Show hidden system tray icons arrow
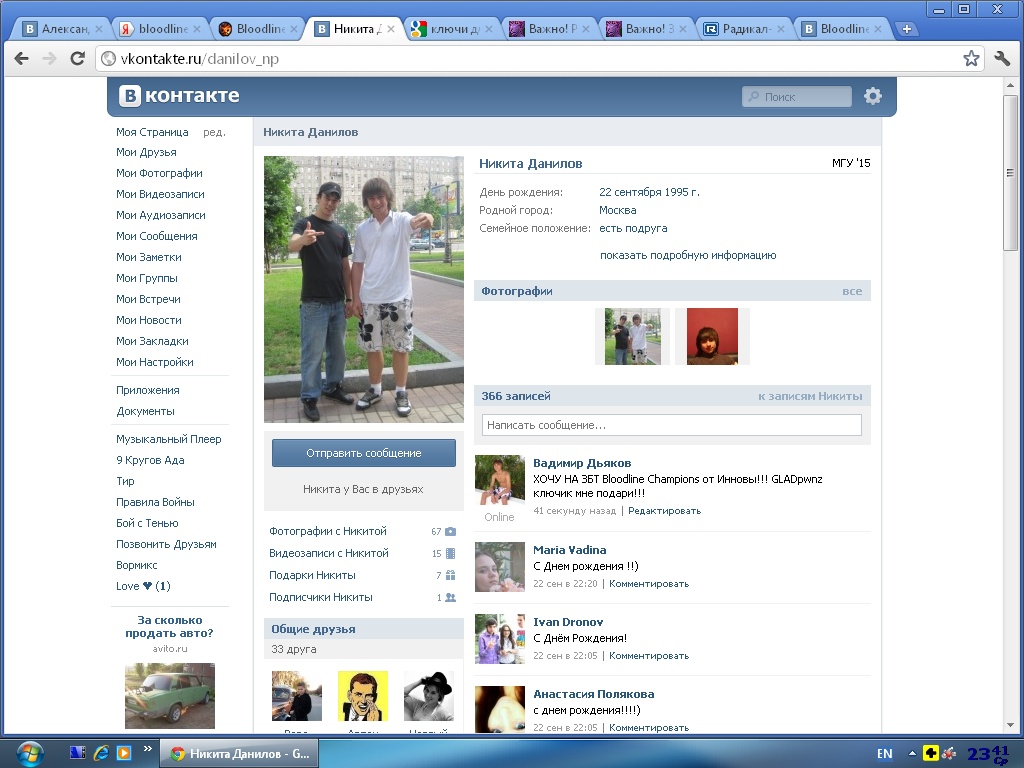 (x=911, y=753)
